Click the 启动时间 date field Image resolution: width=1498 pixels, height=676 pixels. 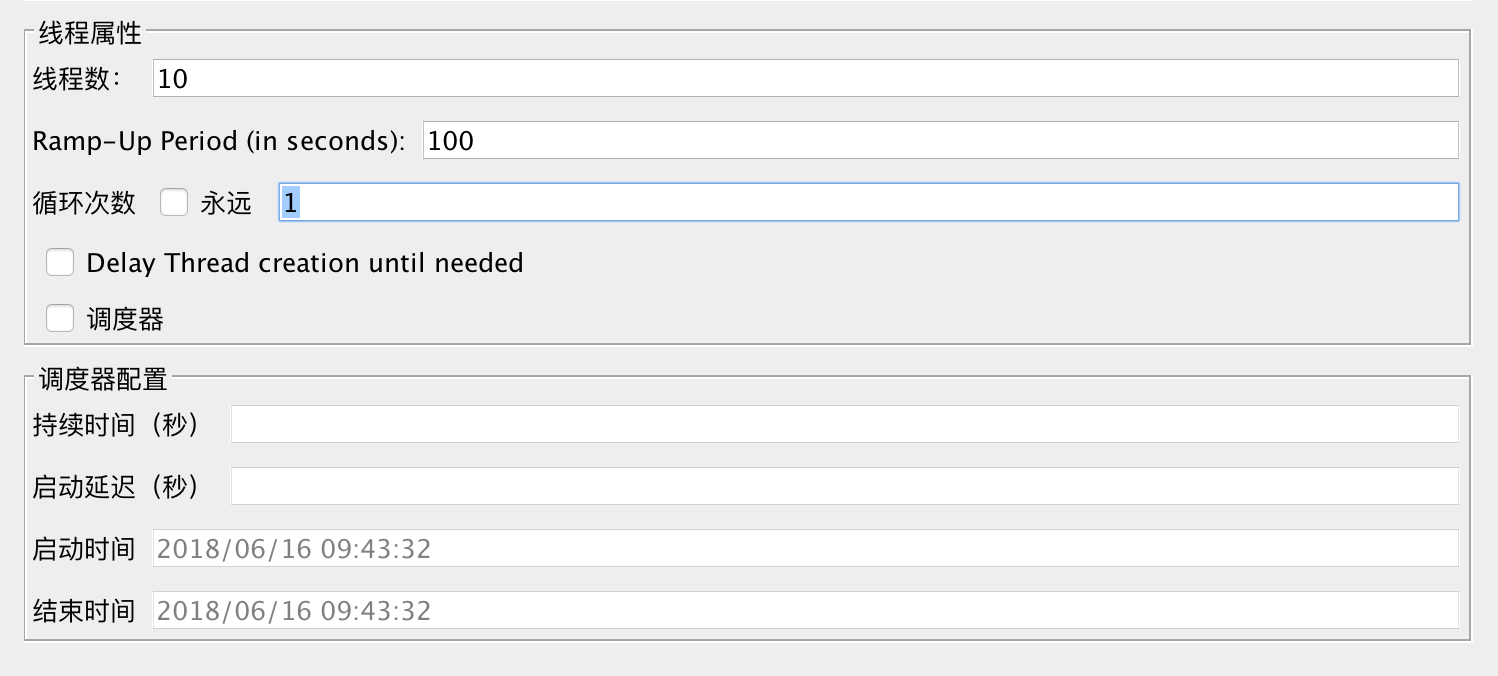tap(805, 549)
